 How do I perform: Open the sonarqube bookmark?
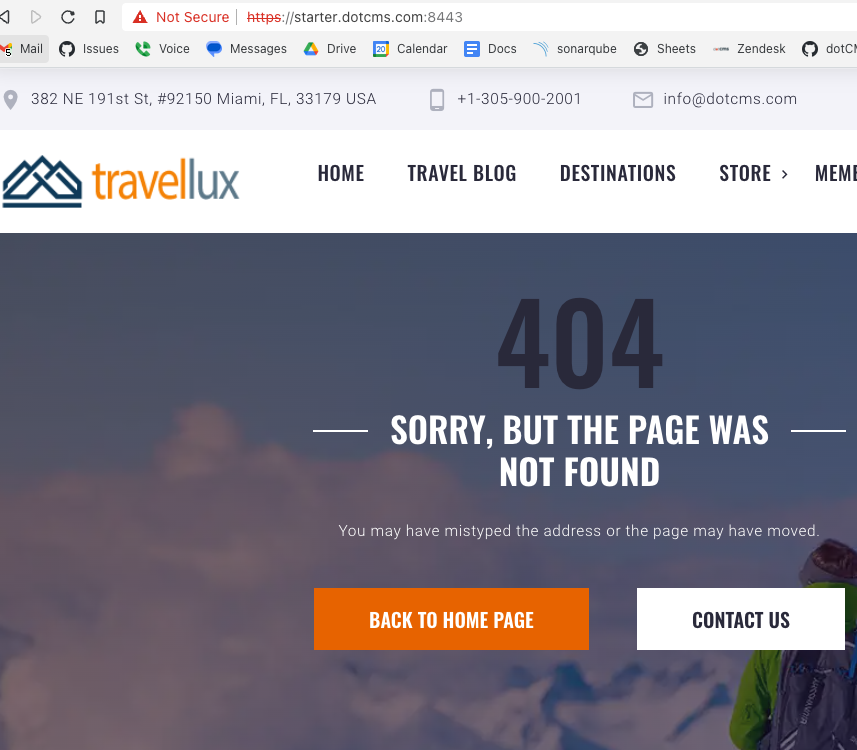575,49
